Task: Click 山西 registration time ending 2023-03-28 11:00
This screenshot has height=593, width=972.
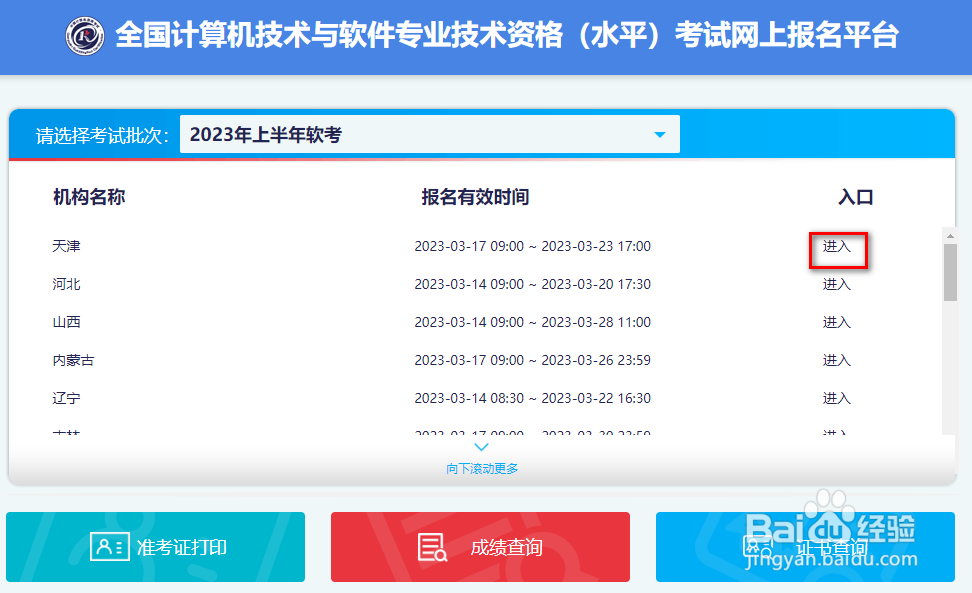Action: [532, 322]
